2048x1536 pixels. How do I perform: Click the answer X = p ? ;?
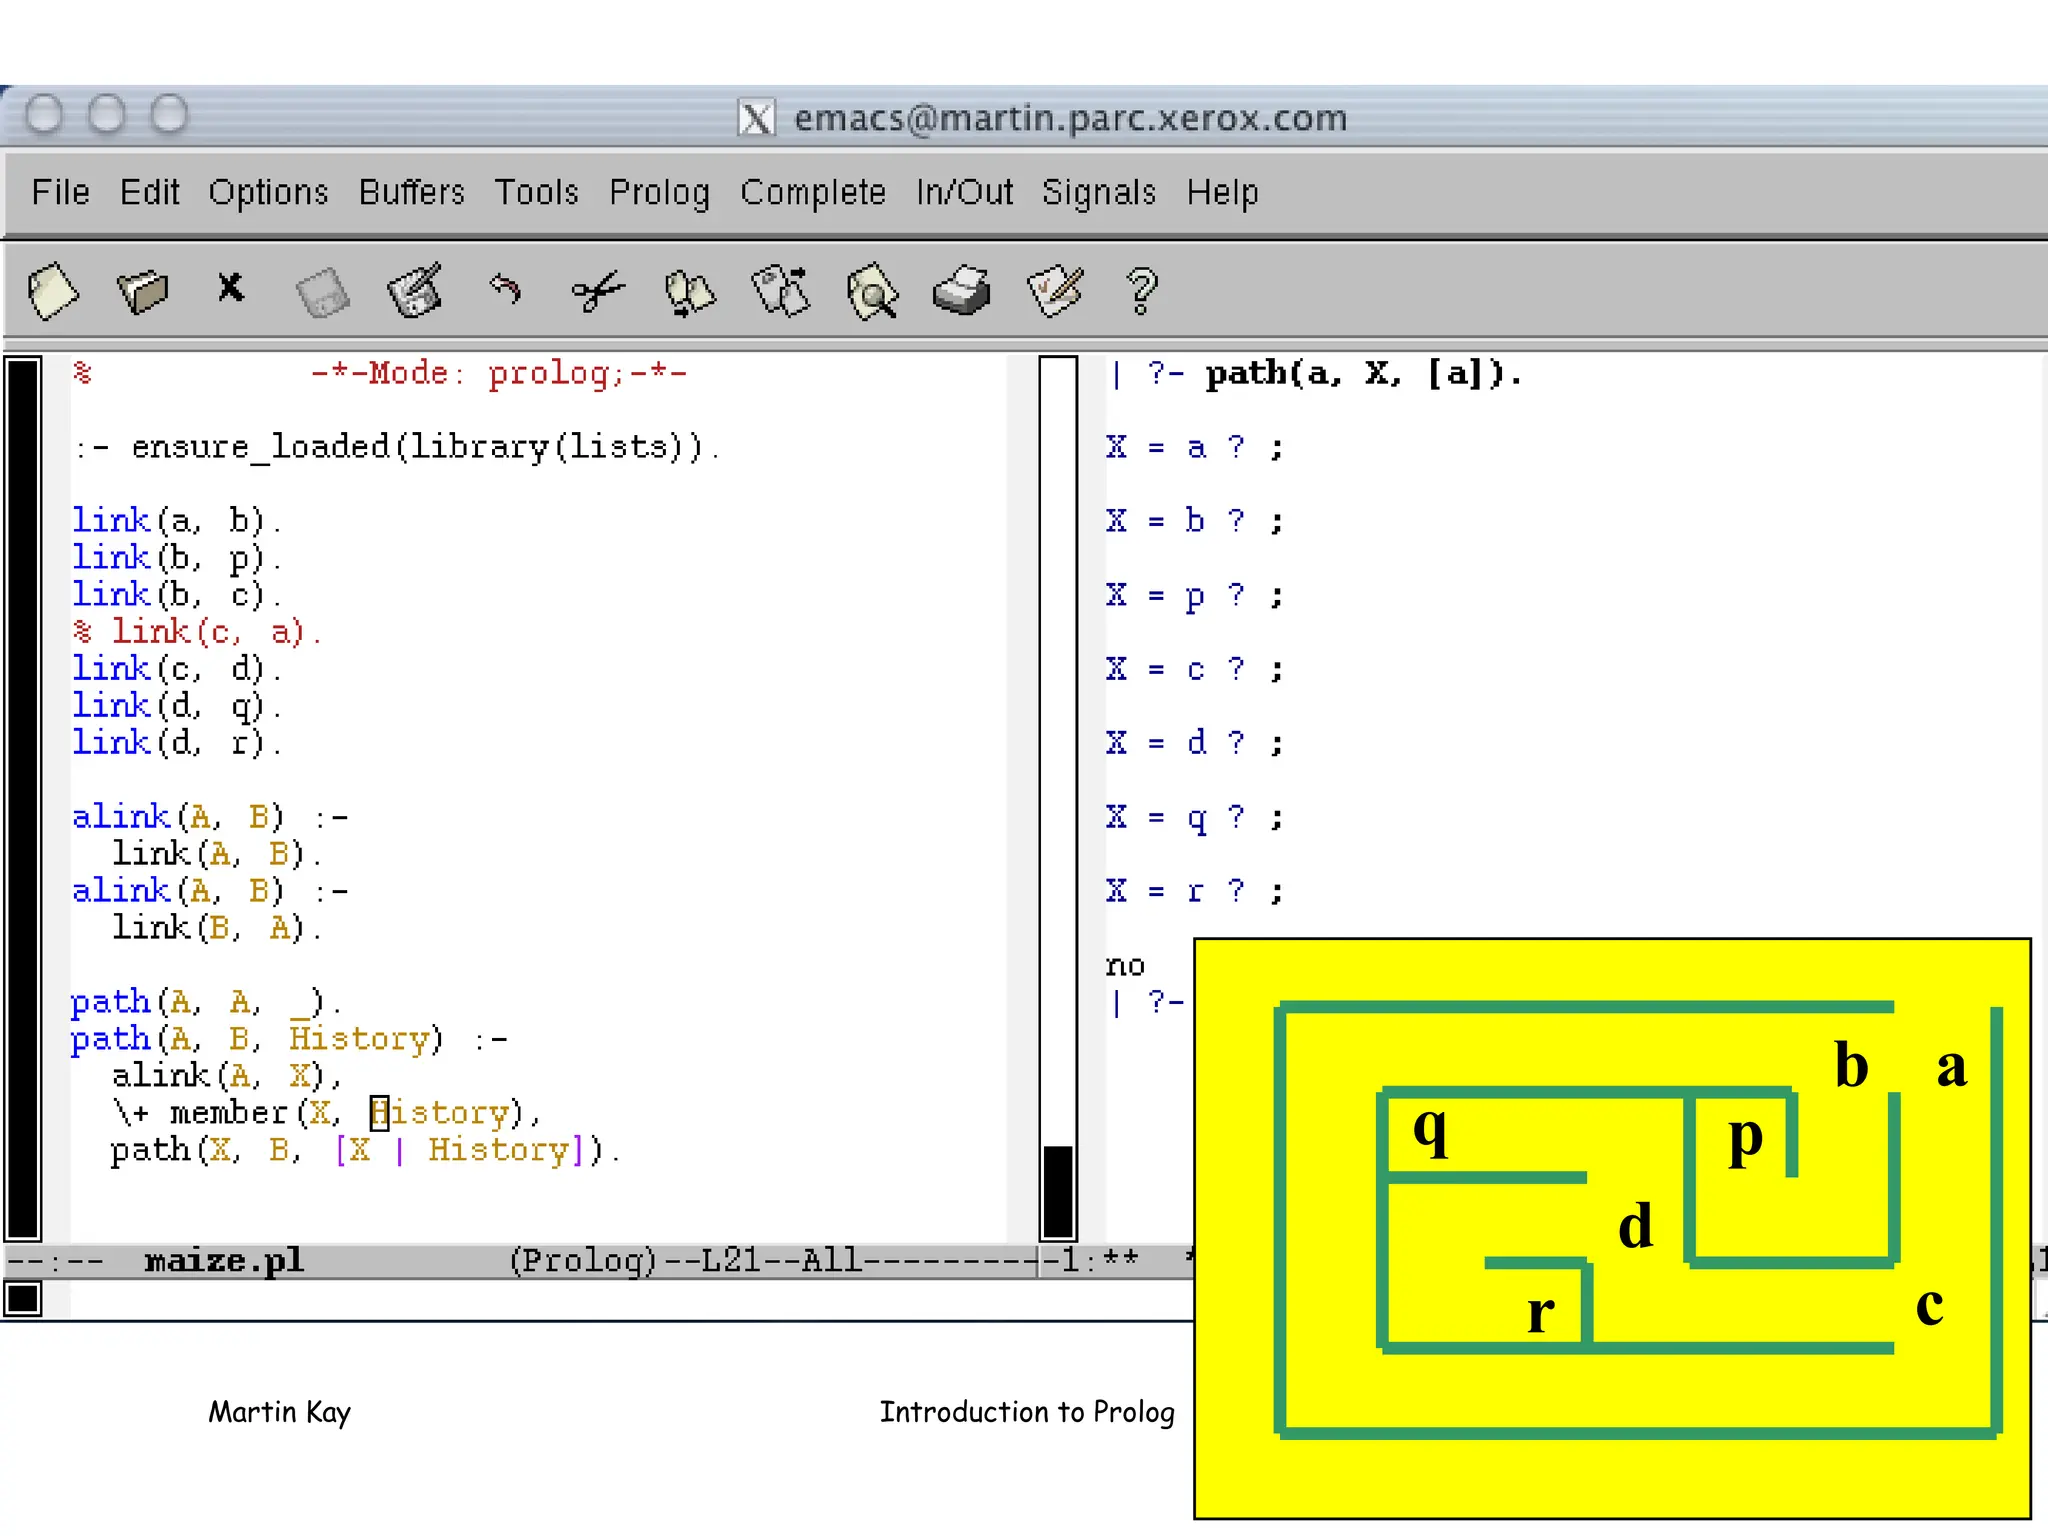(x=1195, y=596)
